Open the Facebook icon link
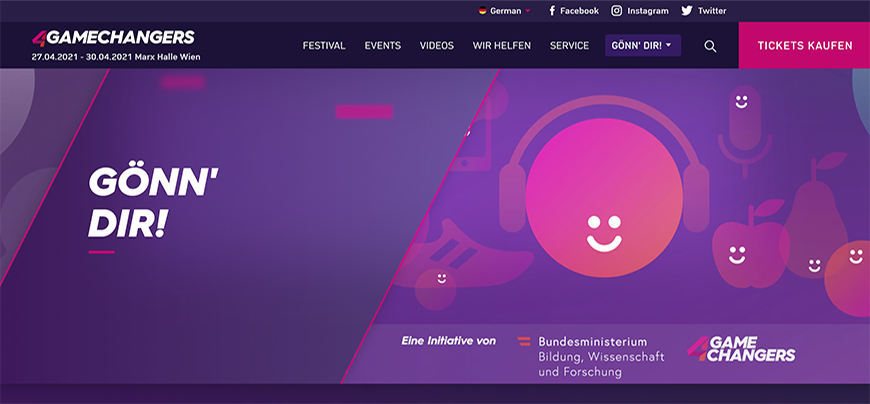Viewport: 870px width, 404px height. pos(552,11)
